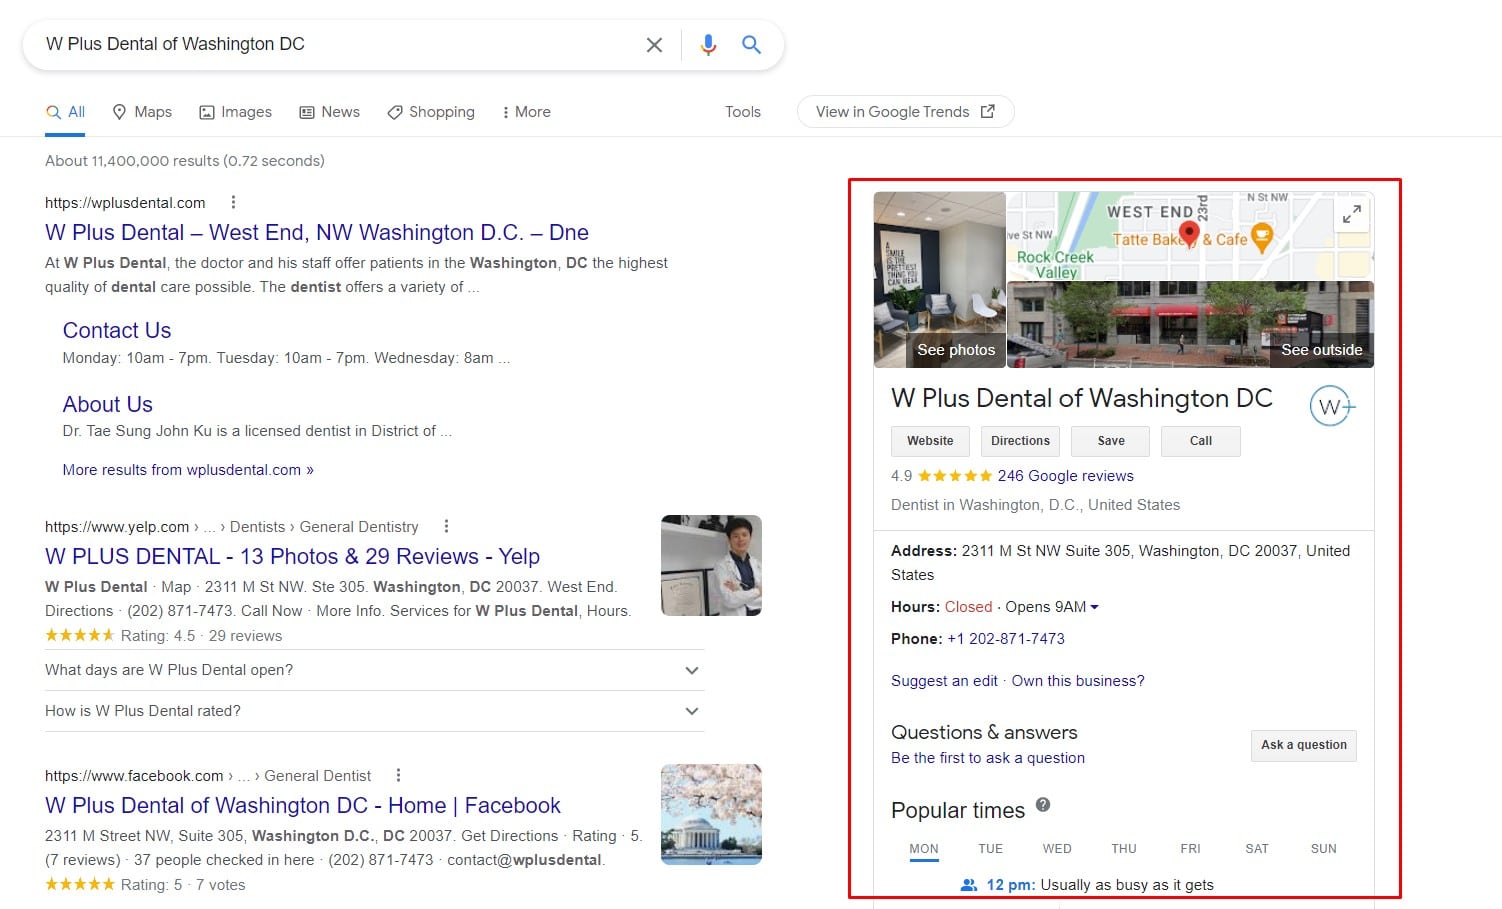The image size is (1502, 909).
Task: Select SUN in Popular times
Action: 1323,849
